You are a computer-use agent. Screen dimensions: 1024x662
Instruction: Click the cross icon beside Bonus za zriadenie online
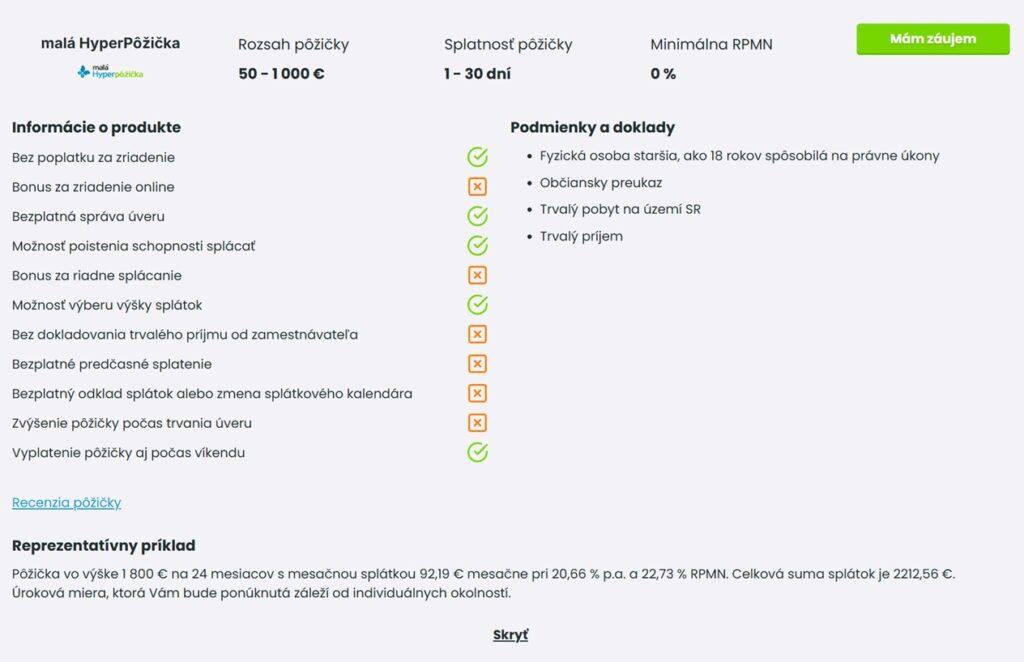[477, 187]
